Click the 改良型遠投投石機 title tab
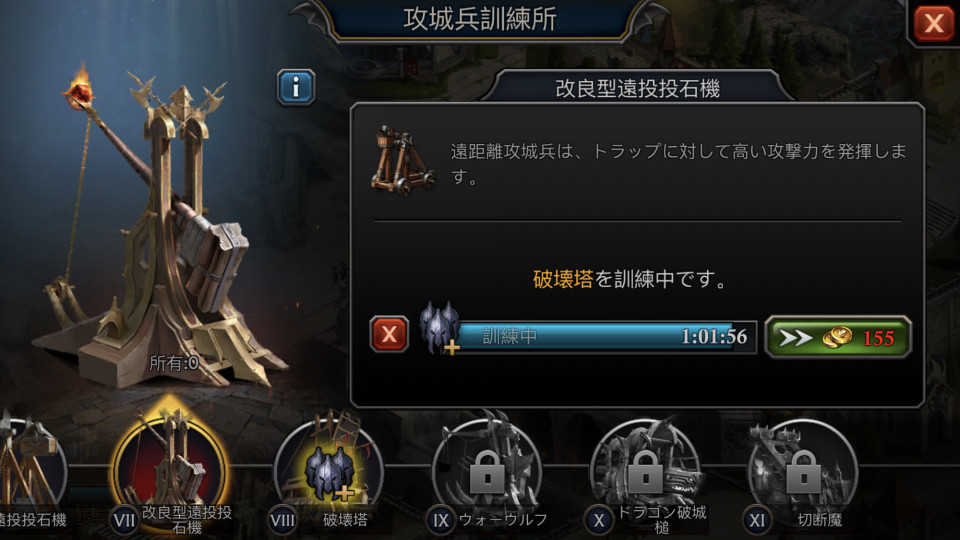 click(x=637, y=88)
